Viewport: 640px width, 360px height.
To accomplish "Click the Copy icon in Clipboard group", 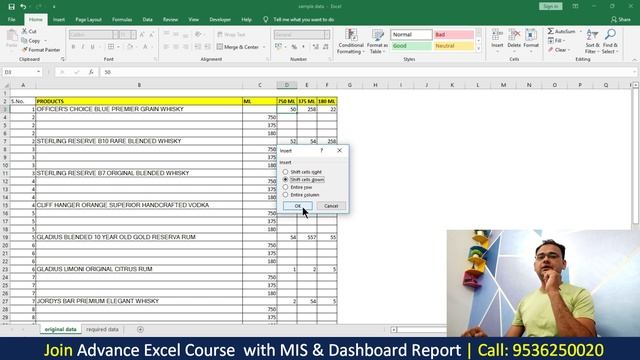I will coord(24,40).
